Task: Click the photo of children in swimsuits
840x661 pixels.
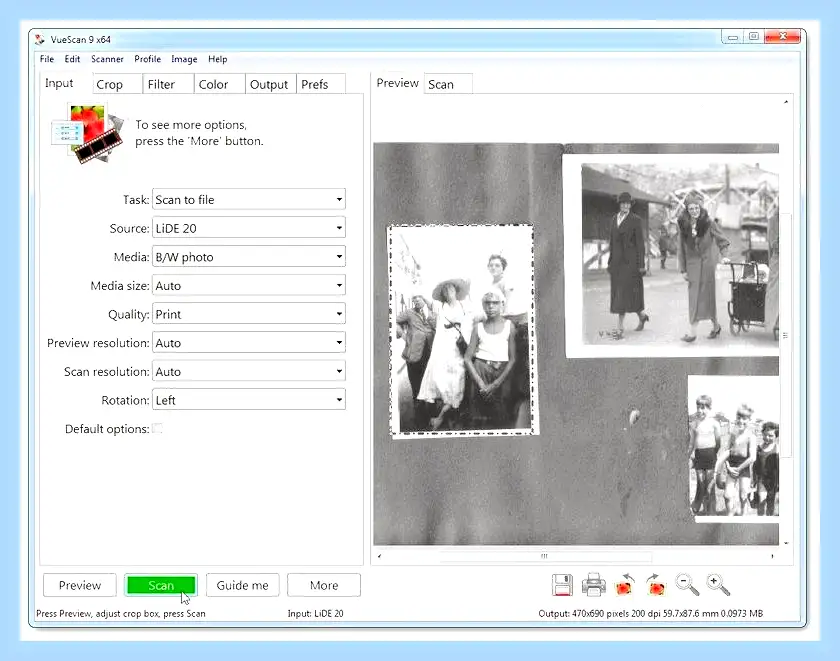Action: click(x=733, y=447)
